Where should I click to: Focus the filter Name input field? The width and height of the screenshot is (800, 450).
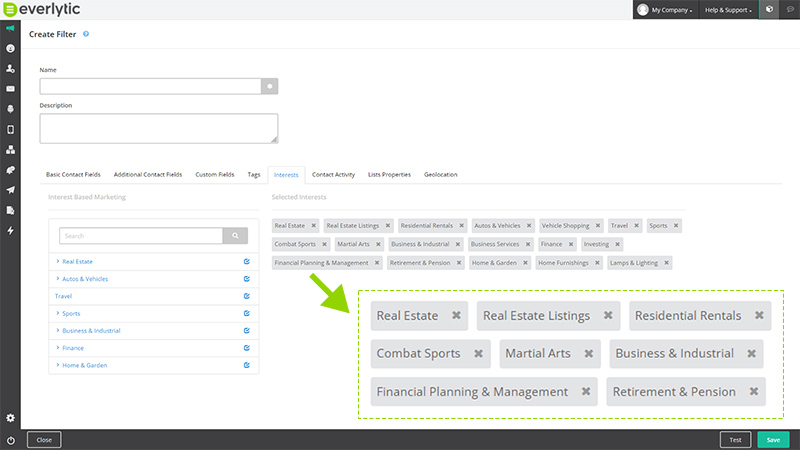pos(151,86)
